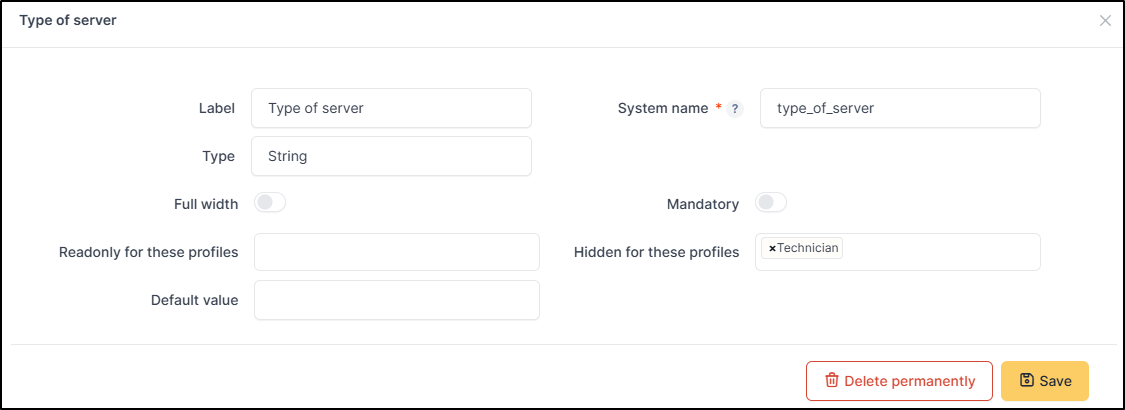
Task: Click the dialog title Type of server
Action: [68, 20]
